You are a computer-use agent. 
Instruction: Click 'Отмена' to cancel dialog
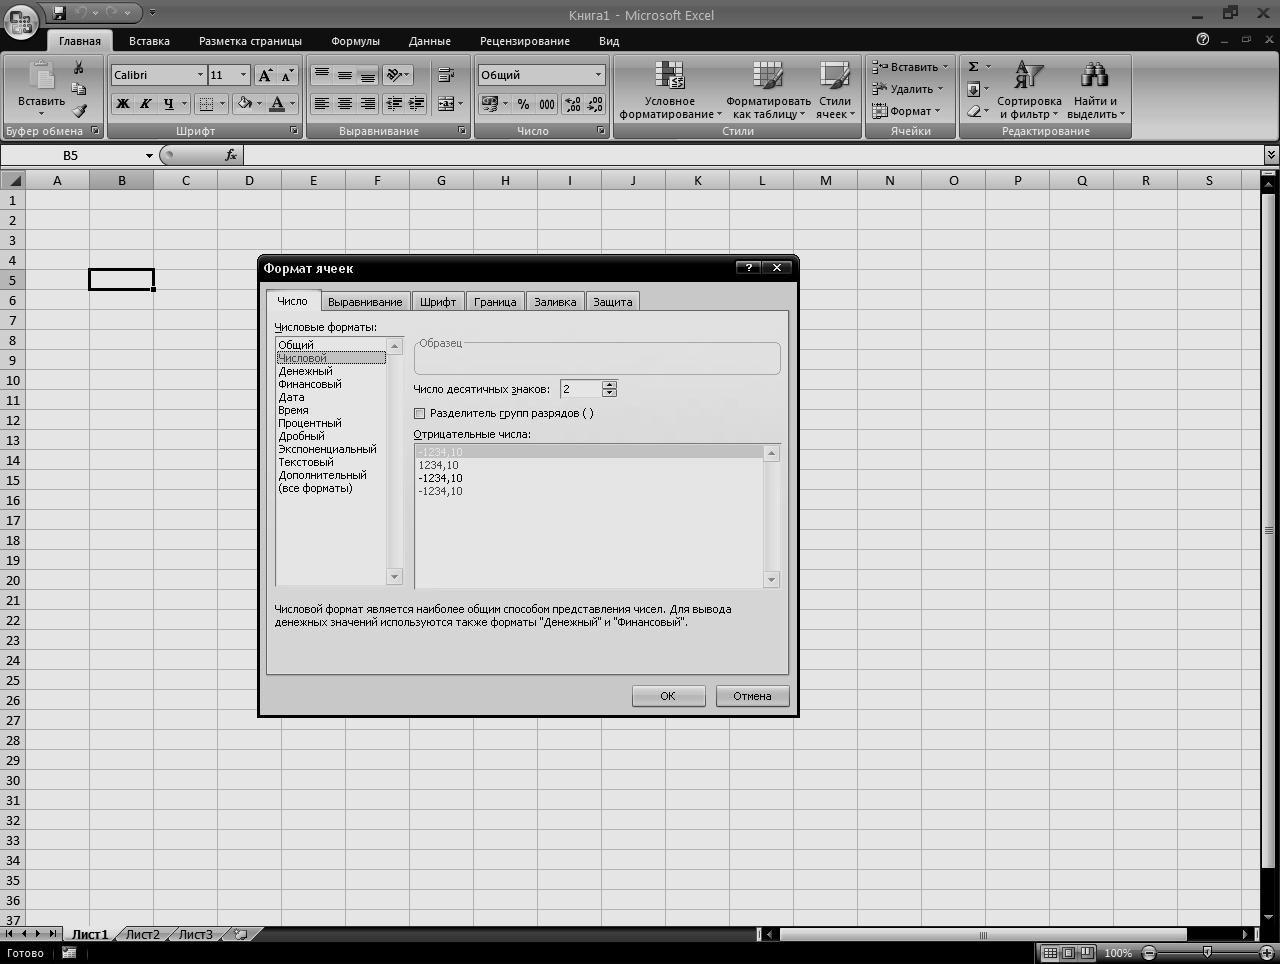(752, 696)
